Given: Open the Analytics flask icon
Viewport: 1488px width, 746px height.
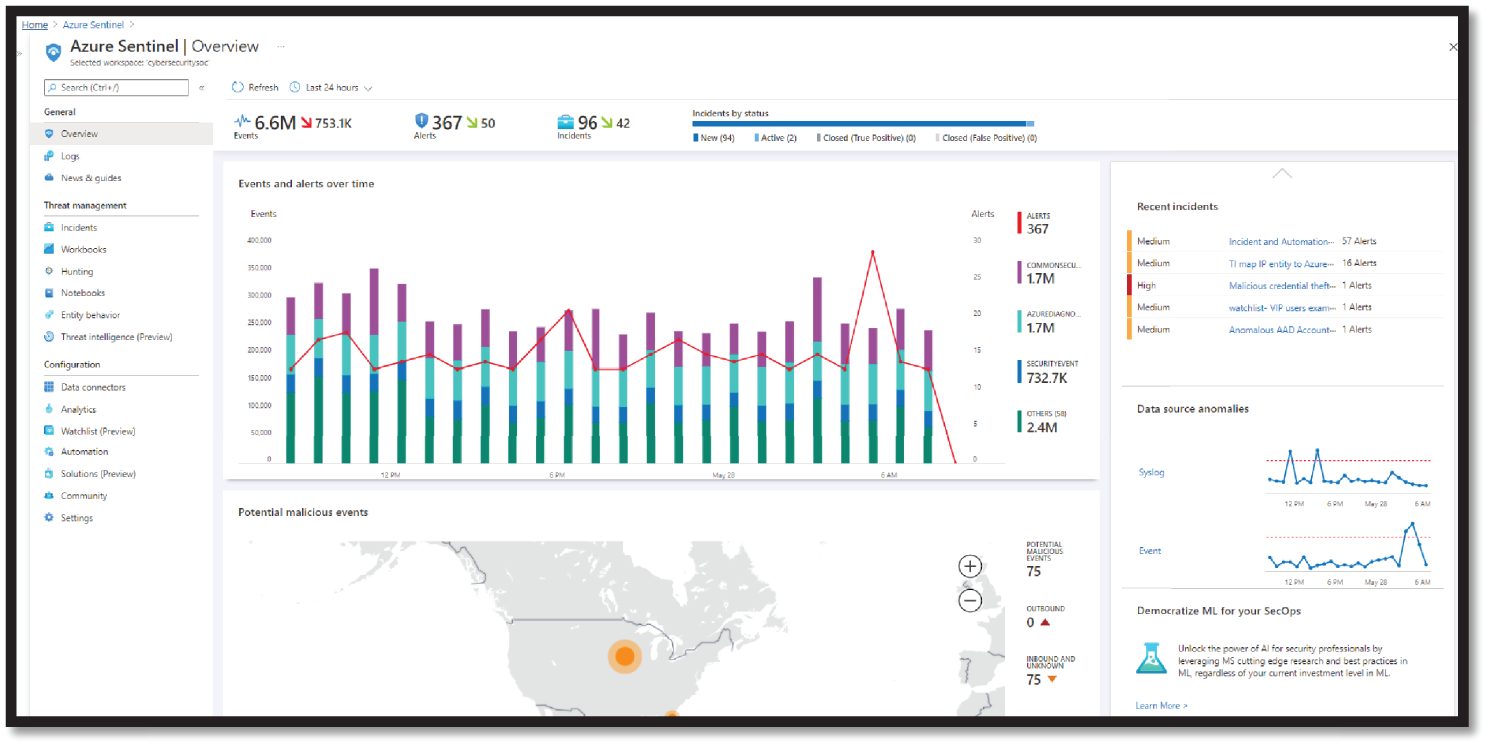Looking at the screenshot, I should pyautogui.click(x=49, y=409).
